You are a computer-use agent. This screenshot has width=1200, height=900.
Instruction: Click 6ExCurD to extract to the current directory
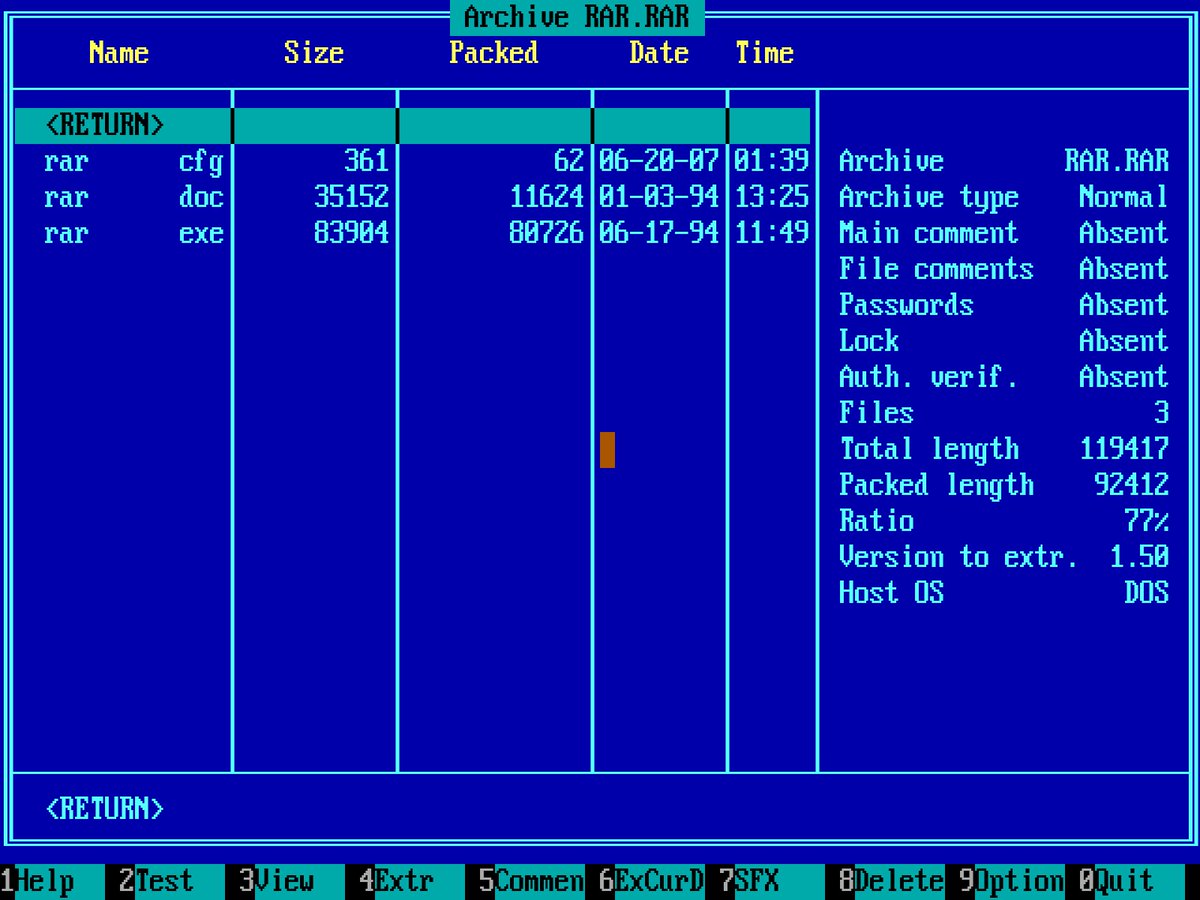652,881
